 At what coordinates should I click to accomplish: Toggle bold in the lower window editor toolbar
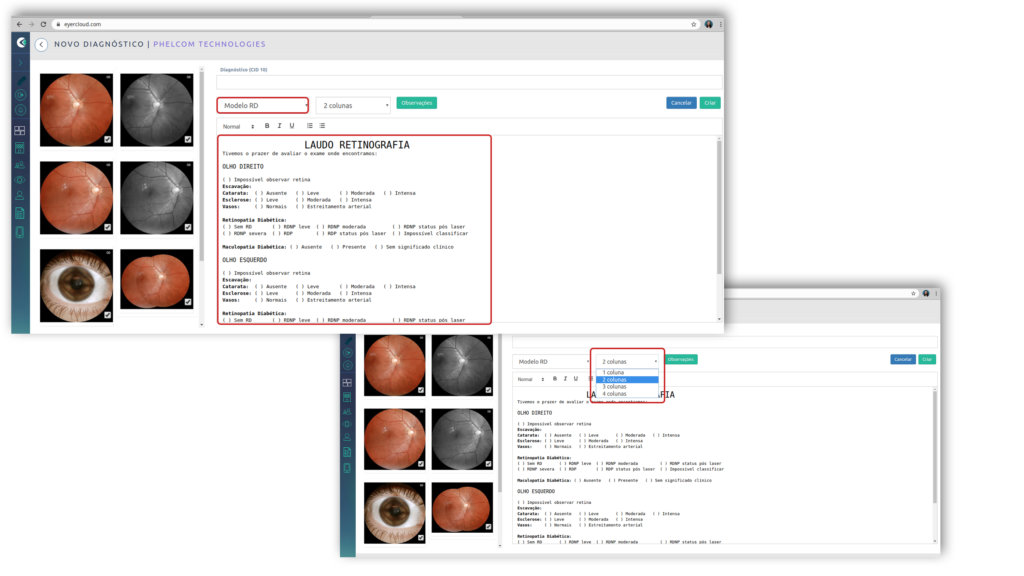click(x=555, y=379)
